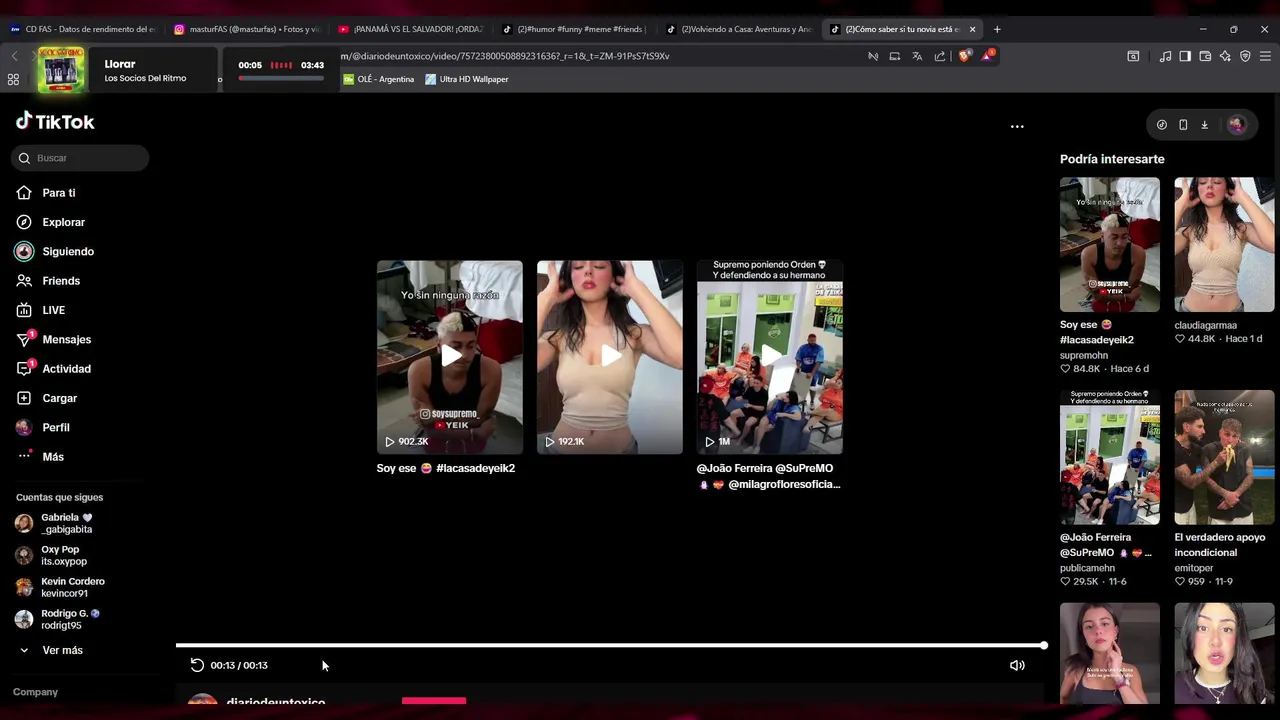Switch to '#humor #funny #meme' TikTok tab
The width and height of the screenshot is (1280, 720).
coord(575,29)
